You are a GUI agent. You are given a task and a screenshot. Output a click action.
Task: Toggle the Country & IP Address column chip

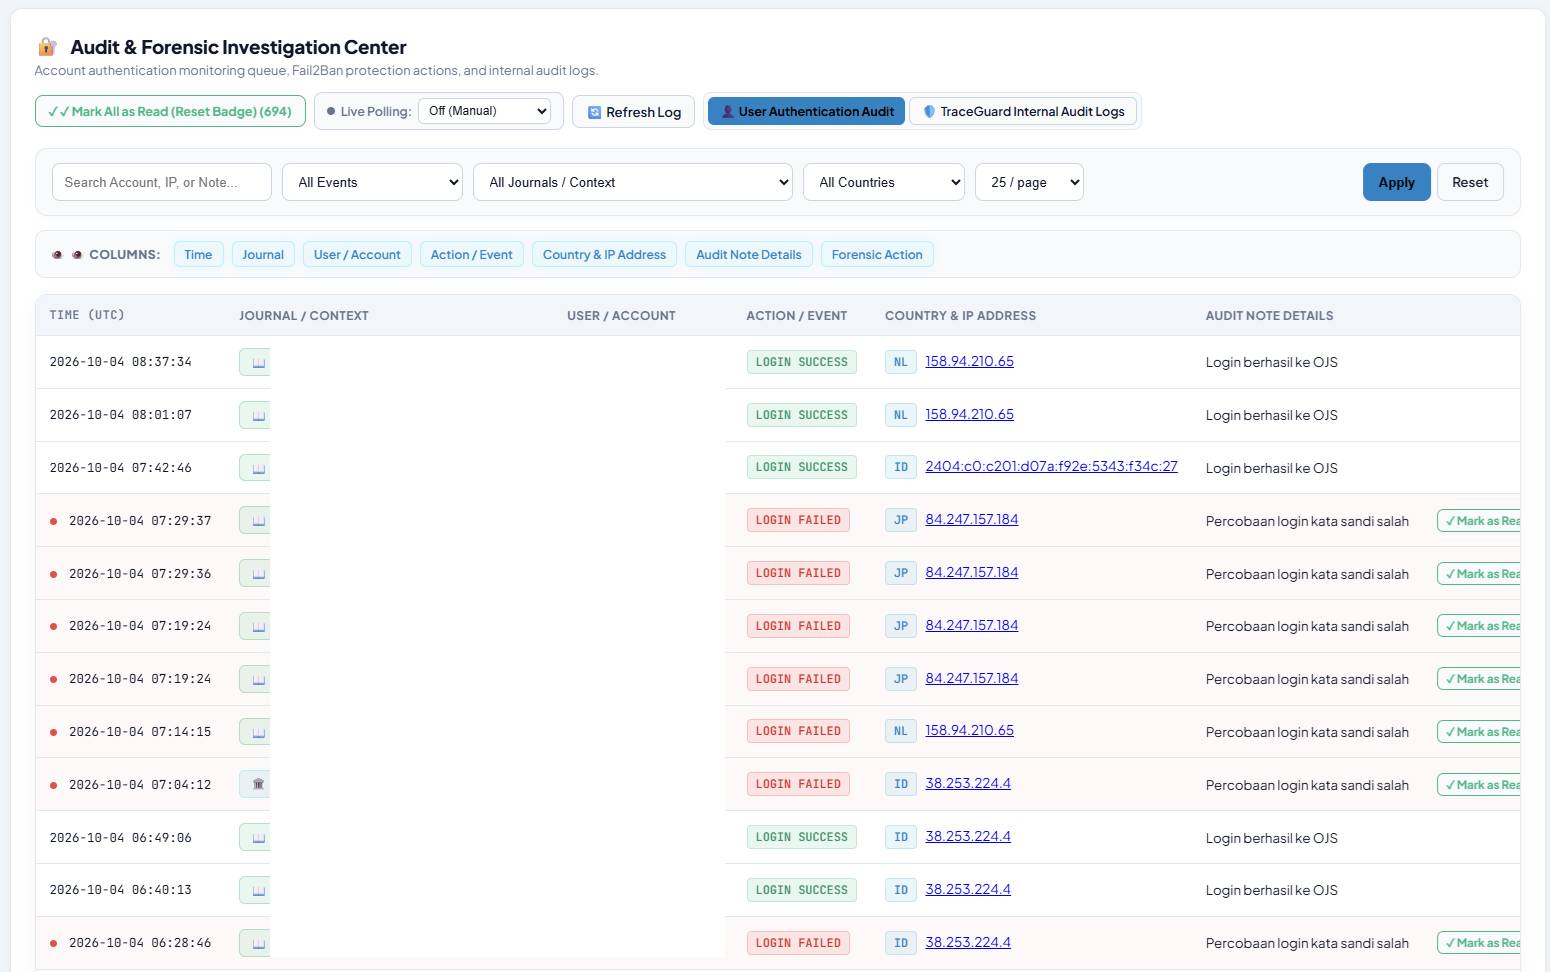pyautogui.click(x=604, y=255)
